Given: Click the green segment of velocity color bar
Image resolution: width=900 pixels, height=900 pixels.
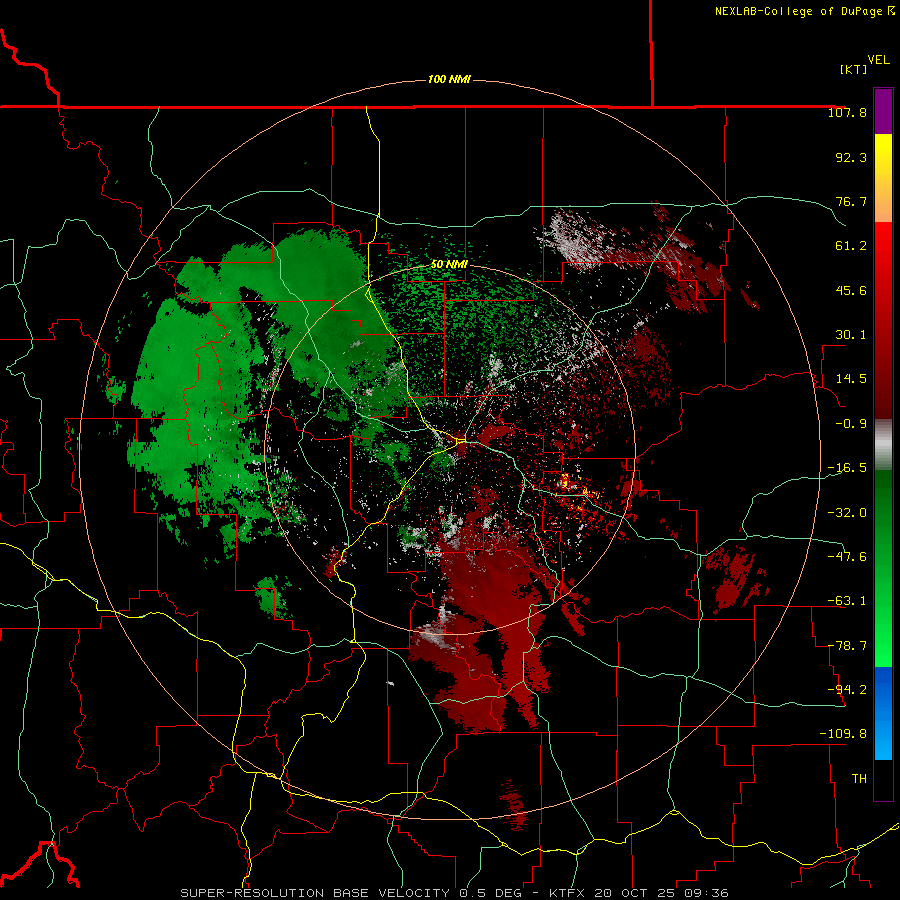Looking at the screenshot, I should pos(883,568).
